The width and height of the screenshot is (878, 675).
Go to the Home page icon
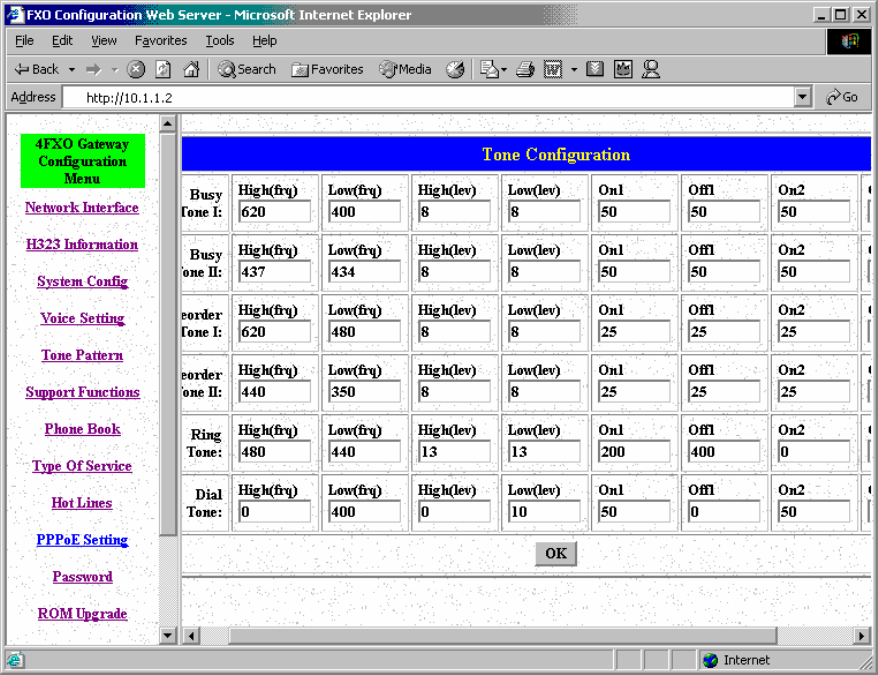coord(190,70)
